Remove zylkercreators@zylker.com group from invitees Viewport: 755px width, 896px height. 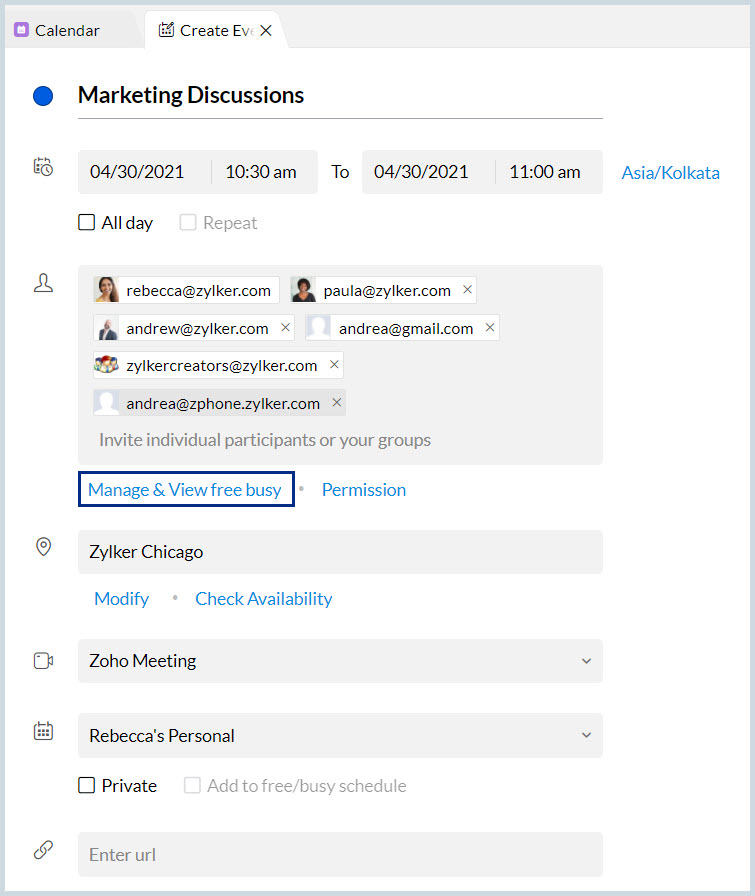coord(334,365)
